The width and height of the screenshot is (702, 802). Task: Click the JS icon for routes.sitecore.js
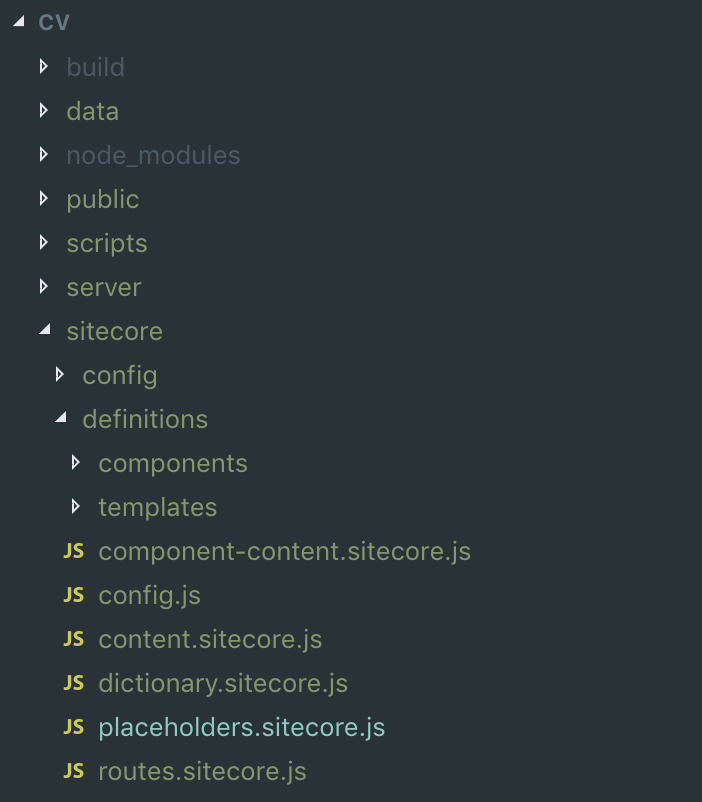[73, 771]
